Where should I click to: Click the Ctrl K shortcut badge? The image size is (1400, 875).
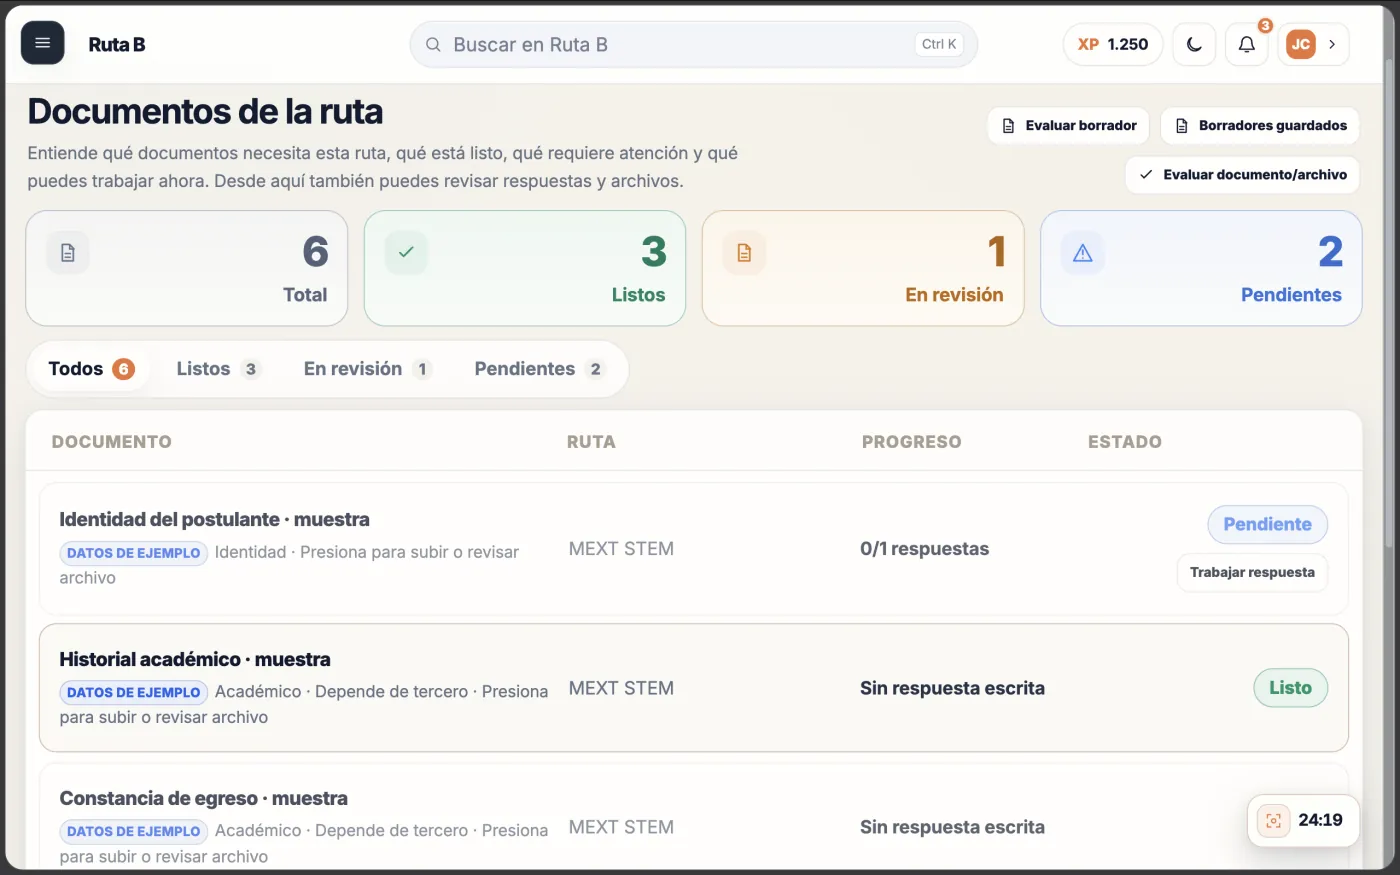939,45
